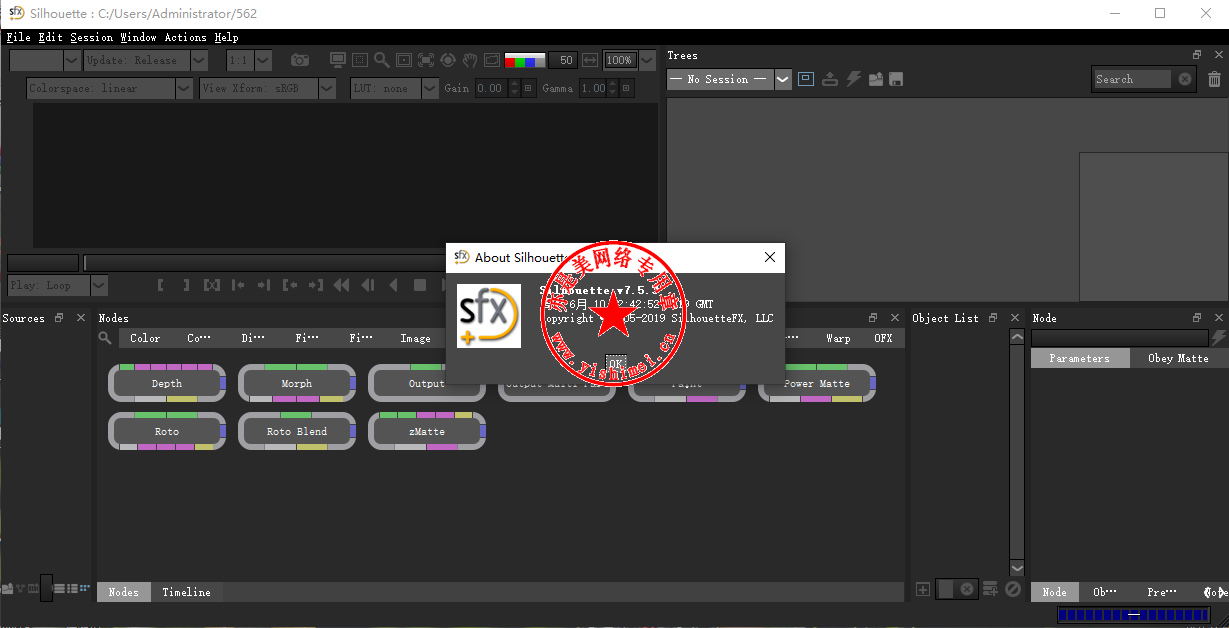Screen dimensions: 1229x628
Task: Open the Window menu
Action: tap(138, 37)
